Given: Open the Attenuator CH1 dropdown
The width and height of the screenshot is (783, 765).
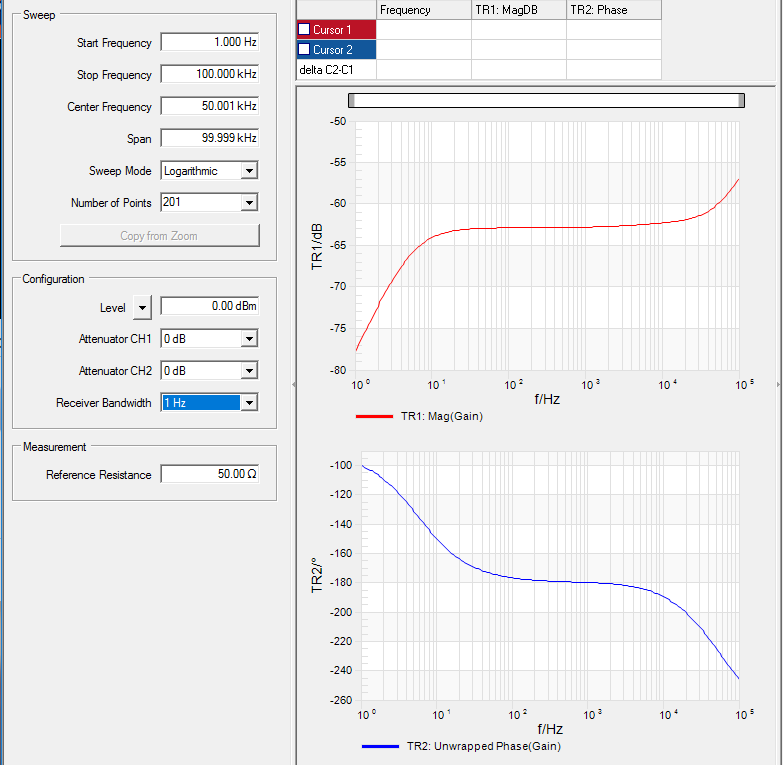Looking at the screenshot, I should [249, 339].
